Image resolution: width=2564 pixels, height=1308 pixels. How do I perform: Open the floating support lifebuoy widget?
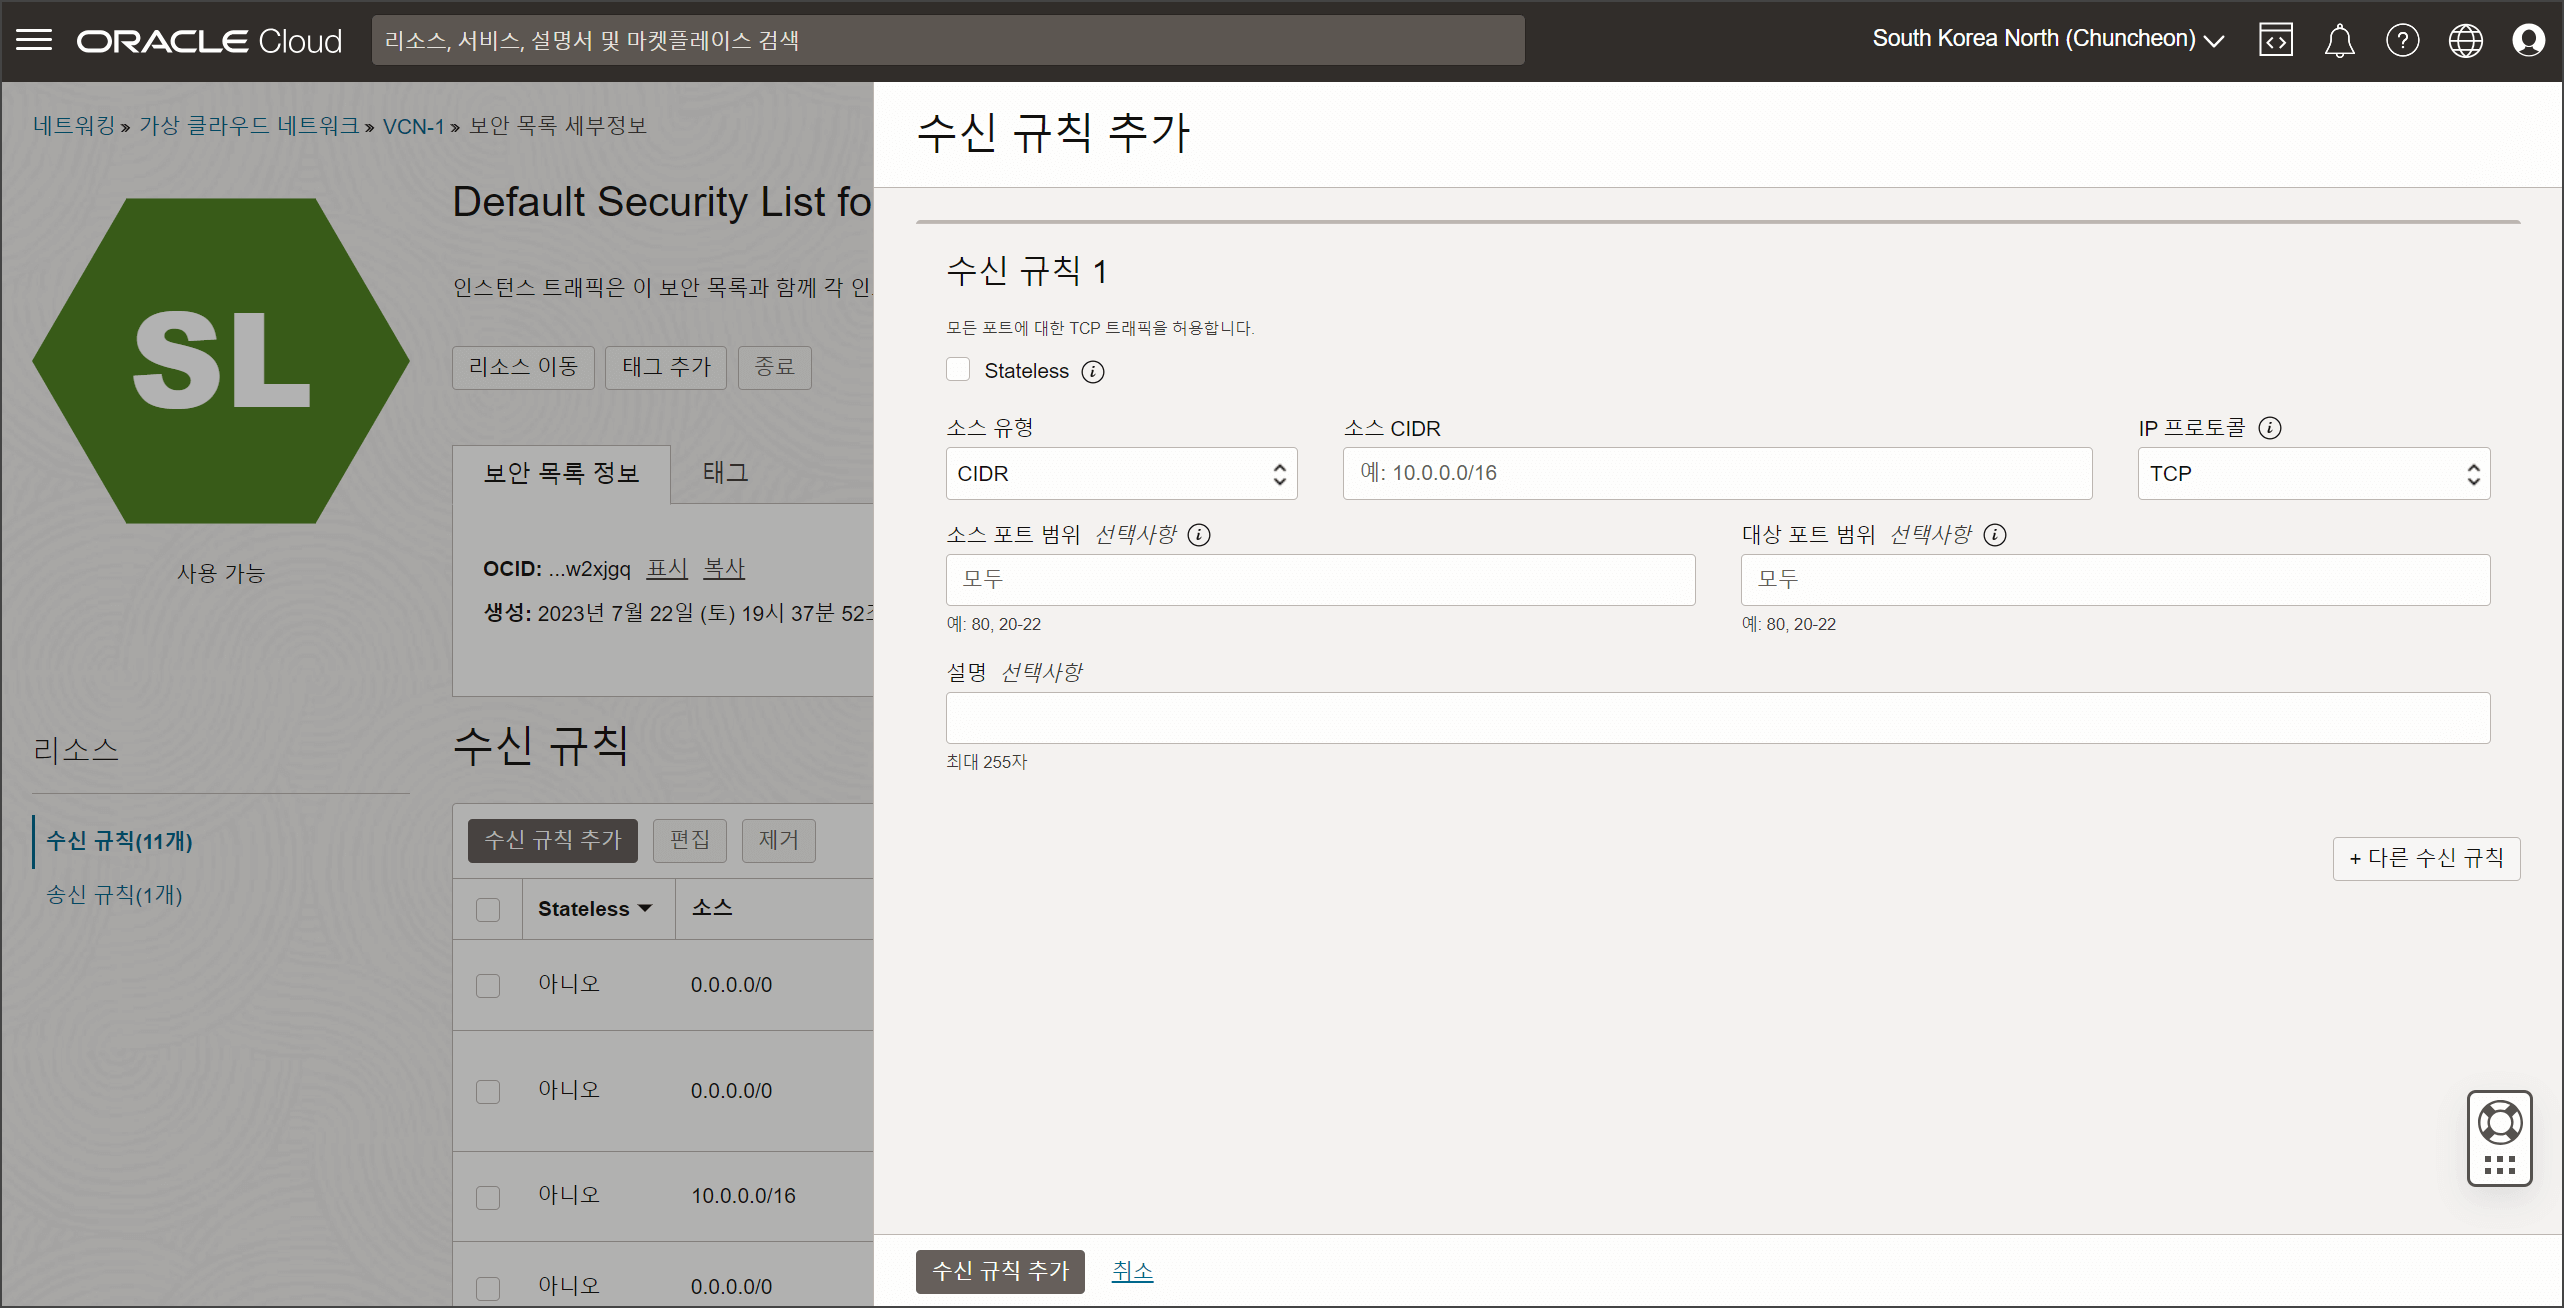pos(2499,1138)
